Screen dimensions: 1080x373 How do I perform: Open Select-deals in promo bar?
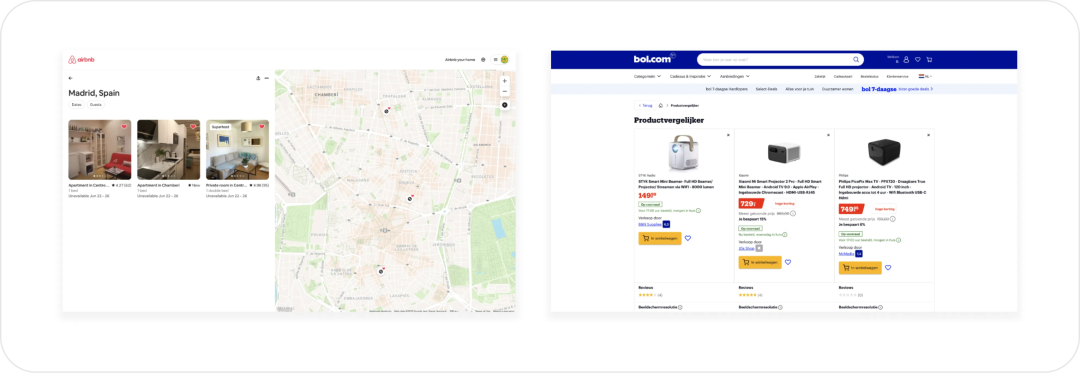[x=767, y=89]
